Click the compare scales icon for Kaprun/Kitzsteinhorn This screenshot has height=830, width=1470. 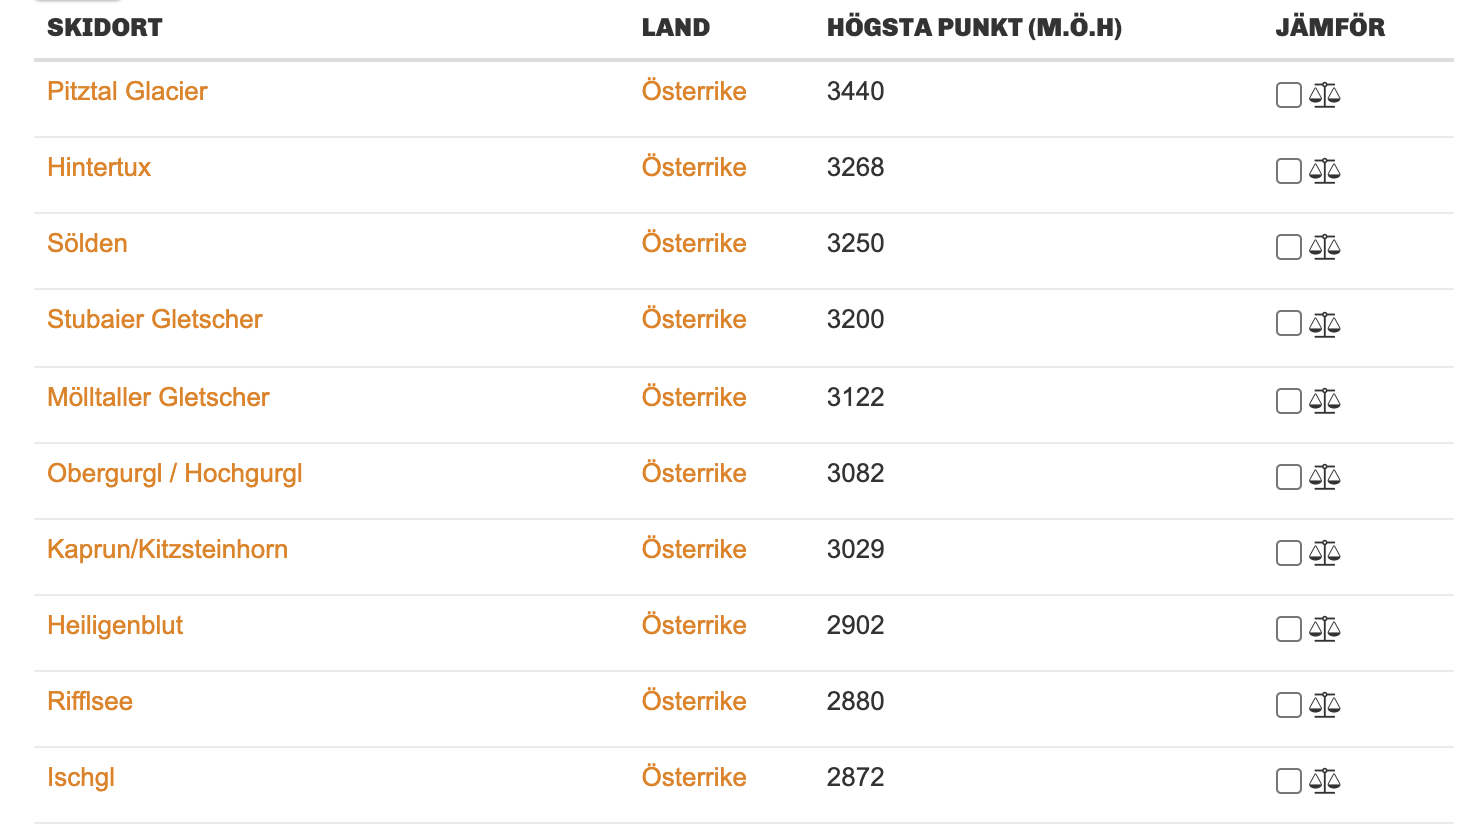(1324, 553)
